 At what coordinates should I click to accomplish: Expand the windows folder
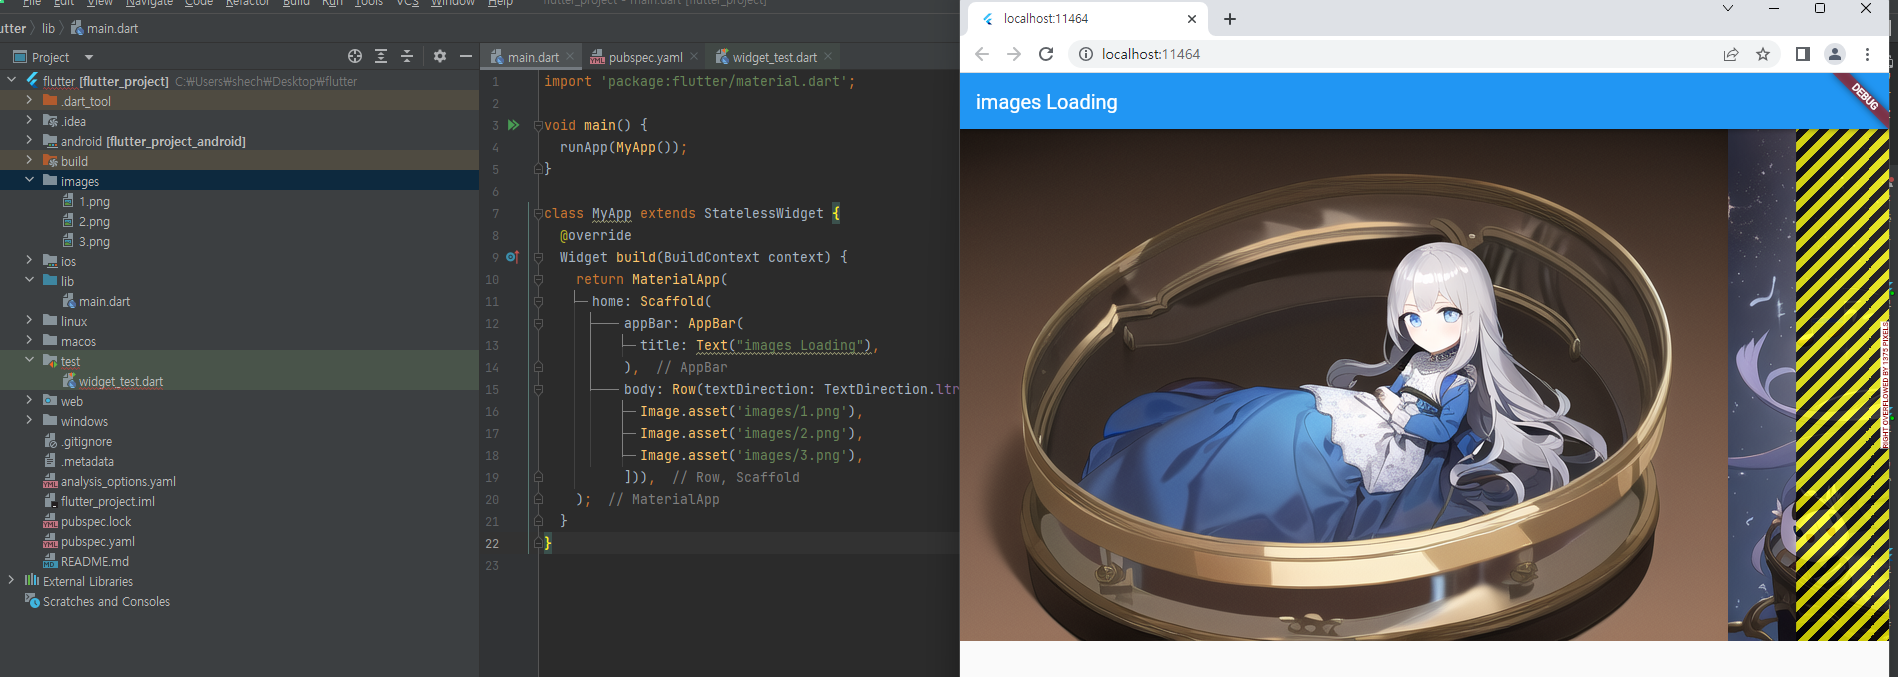[x=29, y=420]
